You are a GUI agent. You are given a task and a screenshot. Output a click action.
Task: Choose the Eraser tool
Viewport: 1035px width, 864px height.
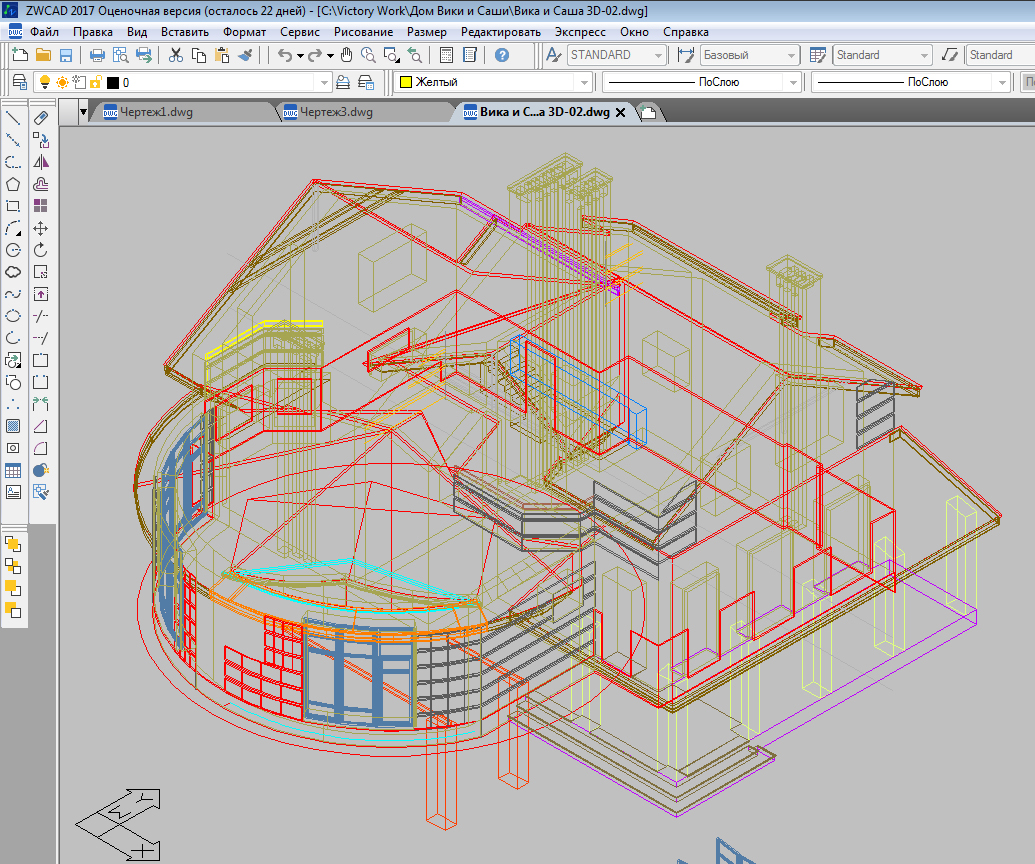[41, 117]
